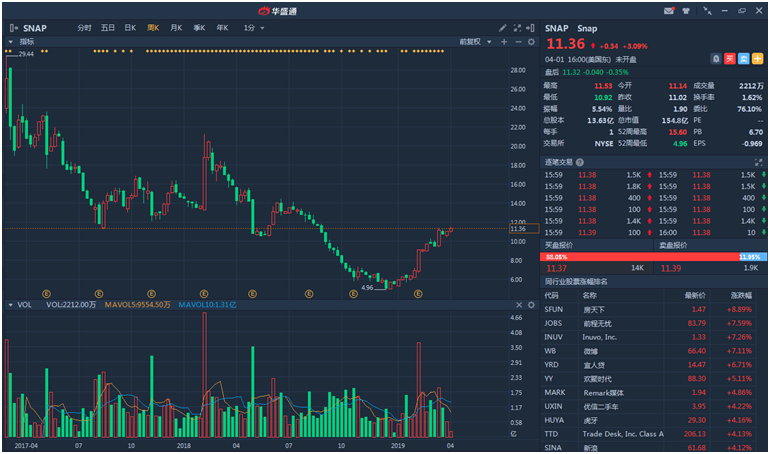
Task: Switch chart to 季K view
Action: (199, 28)
